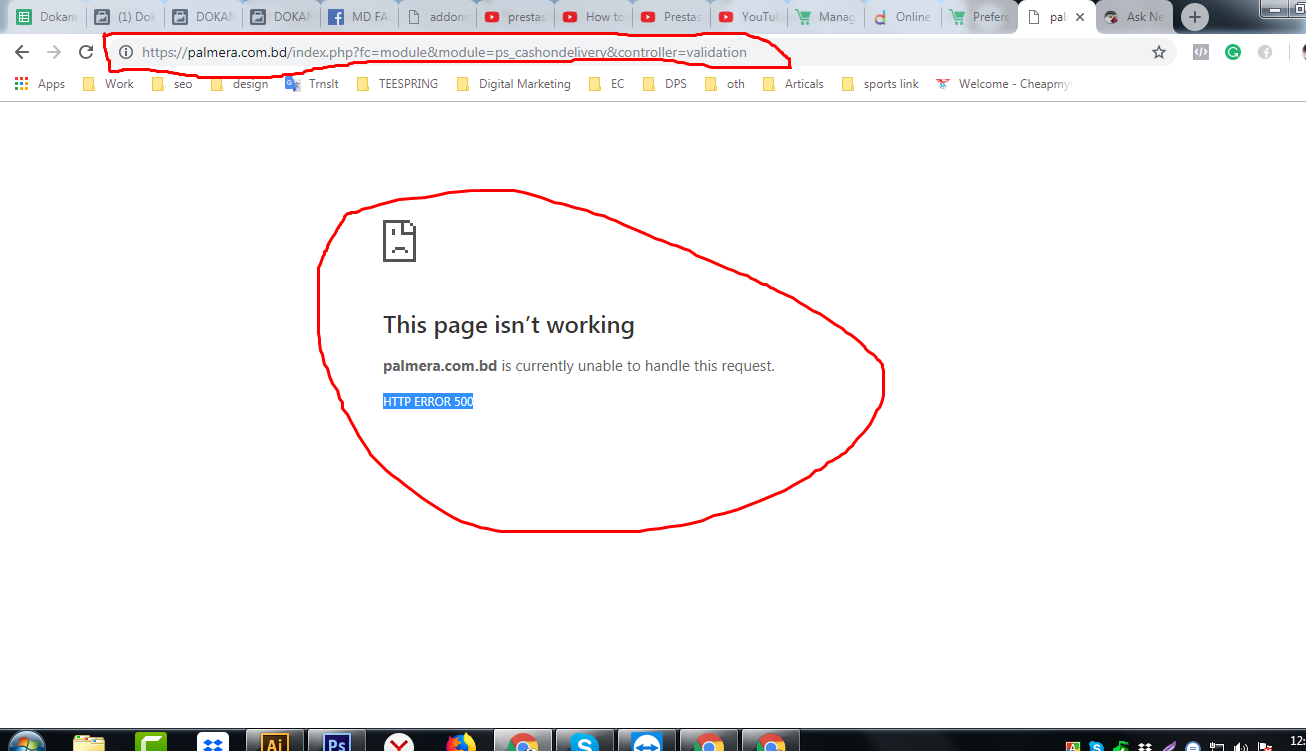Image resolution: width=1306 pixels, height=751 pixels.
Task: Click the HTTP ERROR 500 text
Action: 428,401
